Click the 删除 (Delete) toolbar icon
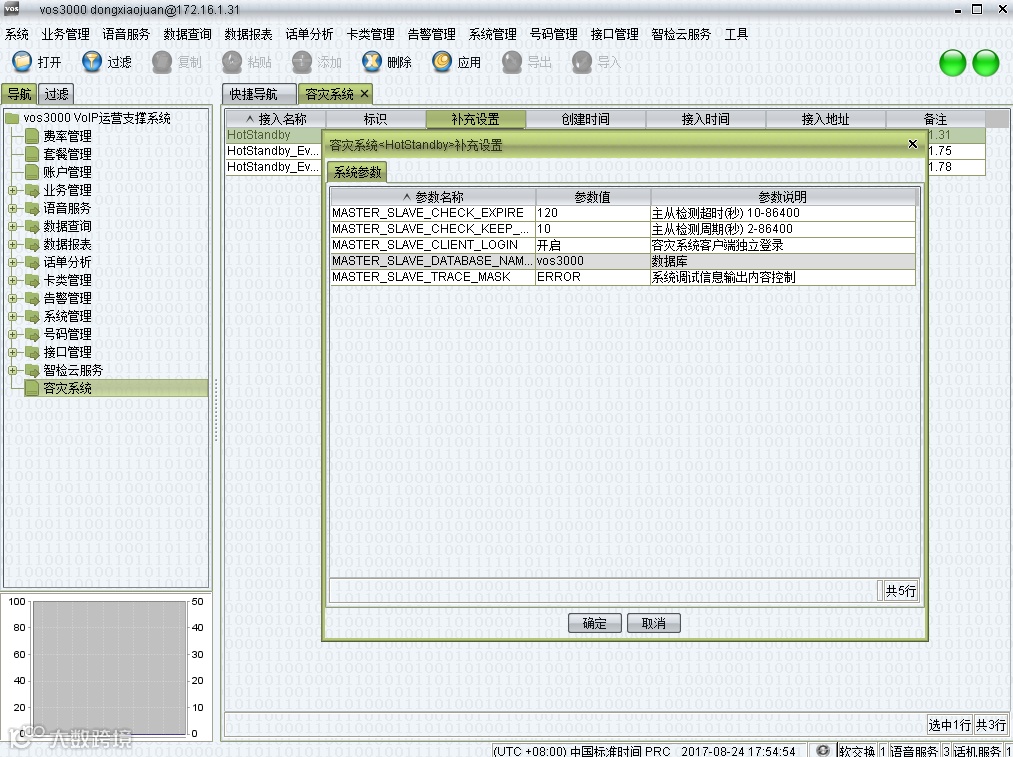The width and height of the screenshot is (1013, 757). (371, 61)
